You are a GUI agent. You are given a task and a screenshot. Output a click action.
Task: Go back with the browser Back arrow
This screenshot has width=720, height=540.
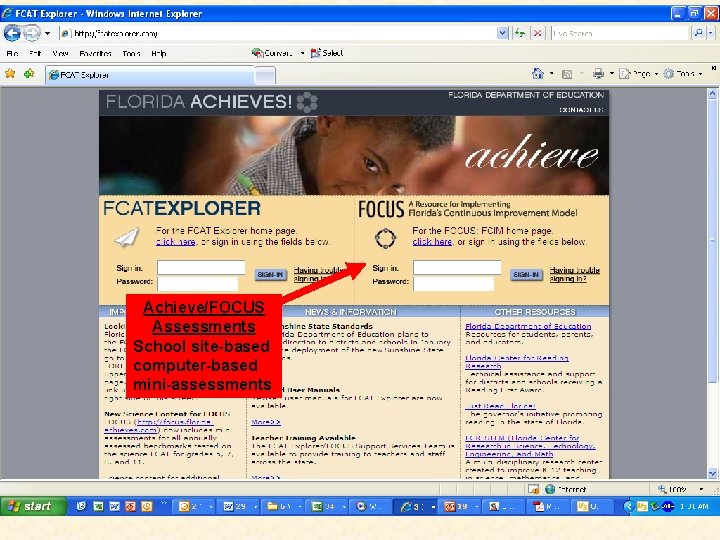click(x=12, y=33)
